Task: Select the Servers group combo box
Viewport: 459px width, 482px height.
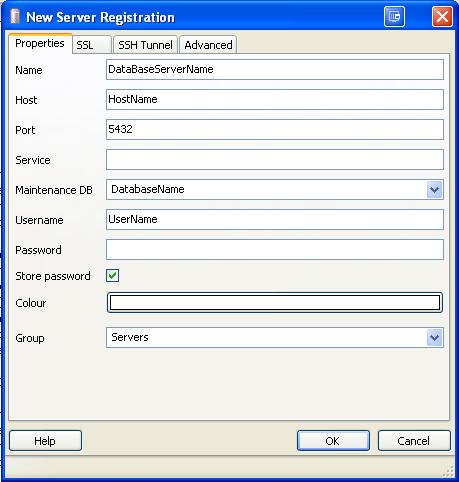Action: [x=275, y=338]
